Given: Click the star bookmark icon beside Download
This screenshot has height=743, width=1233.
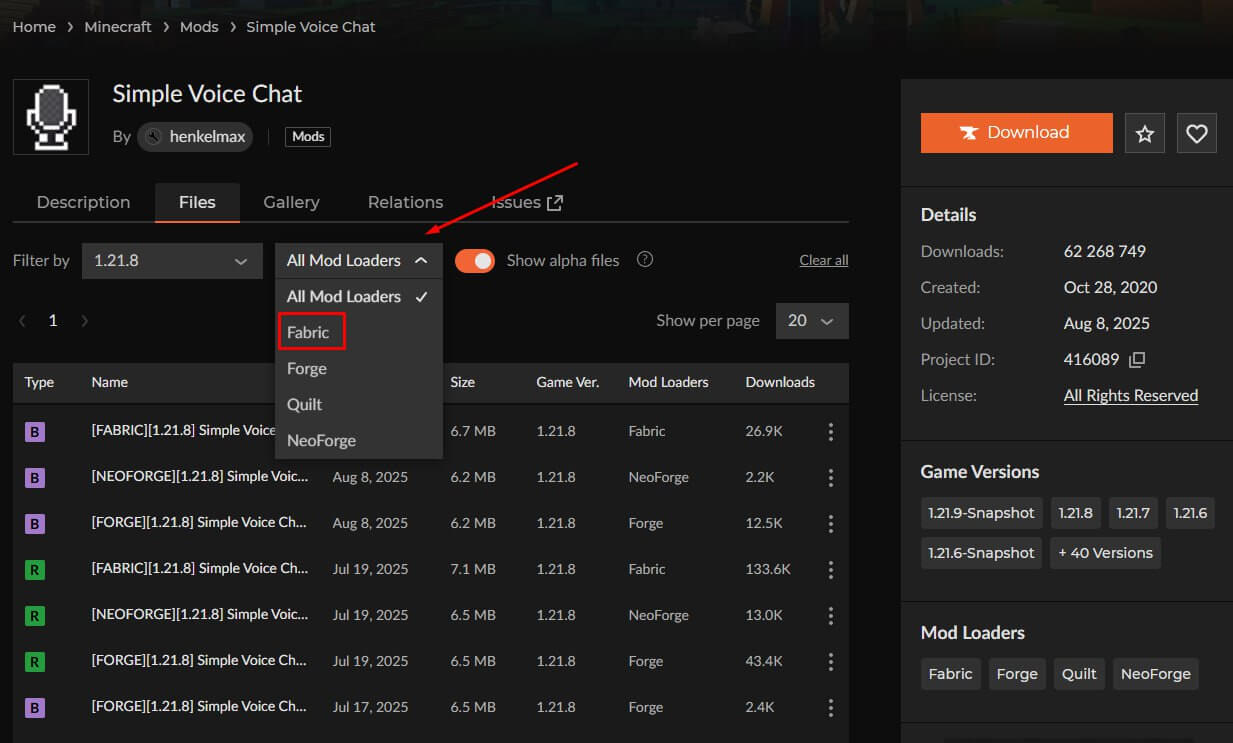Looking at the screenshot, I should [x=1144, y=132].
